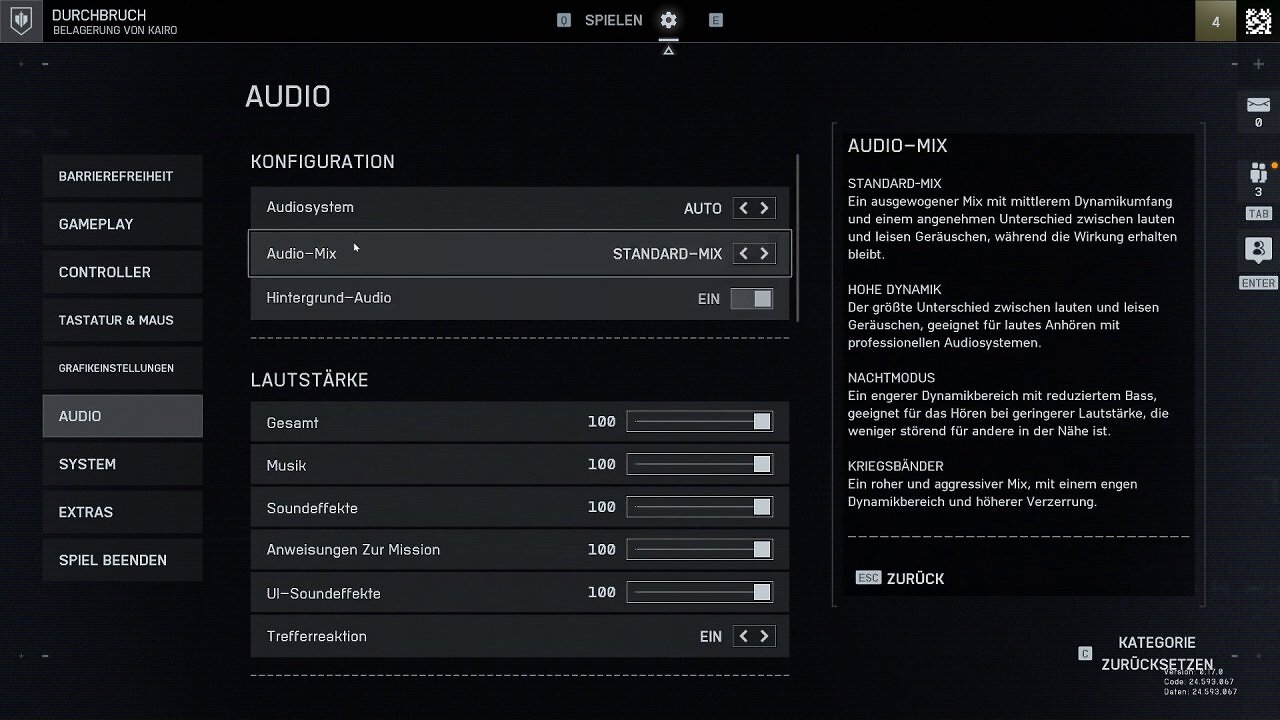1280x720 pixels.
Task: Click the Musik volume slider
Action: click(x=700, y=465)
